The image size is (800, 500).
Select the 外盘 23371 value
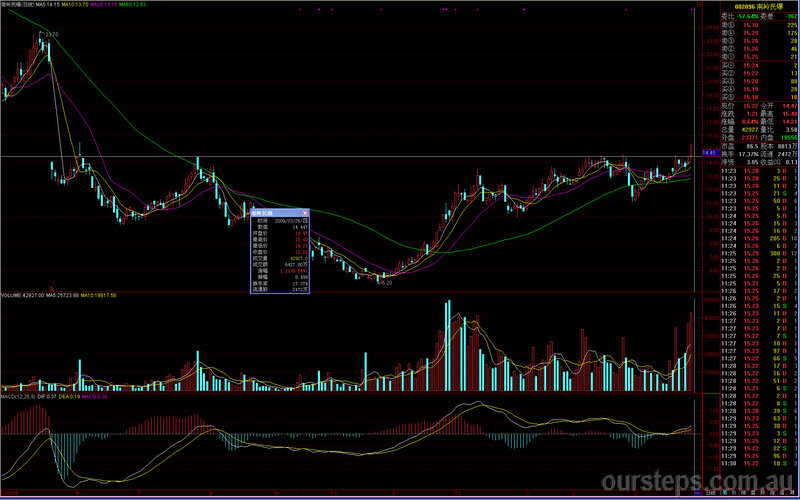(750, 137)
